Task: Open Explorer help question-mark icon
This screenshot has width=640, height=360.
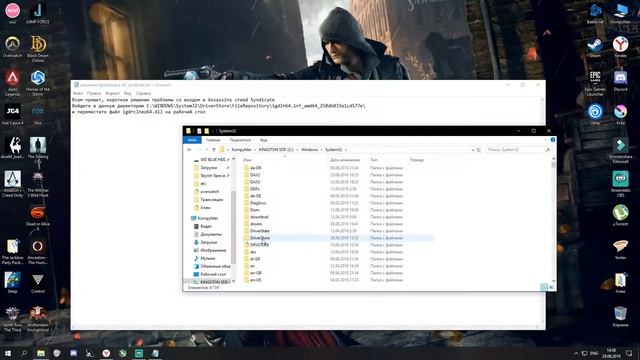Action: (553, 140)
